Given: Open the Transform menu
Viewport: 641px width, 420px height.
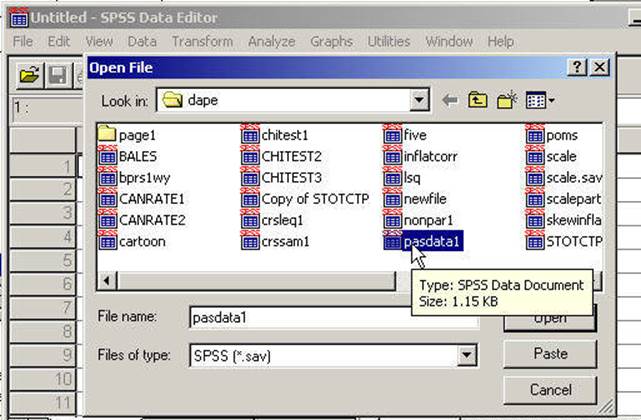Looking at the screenshot, I should point(202,41).
